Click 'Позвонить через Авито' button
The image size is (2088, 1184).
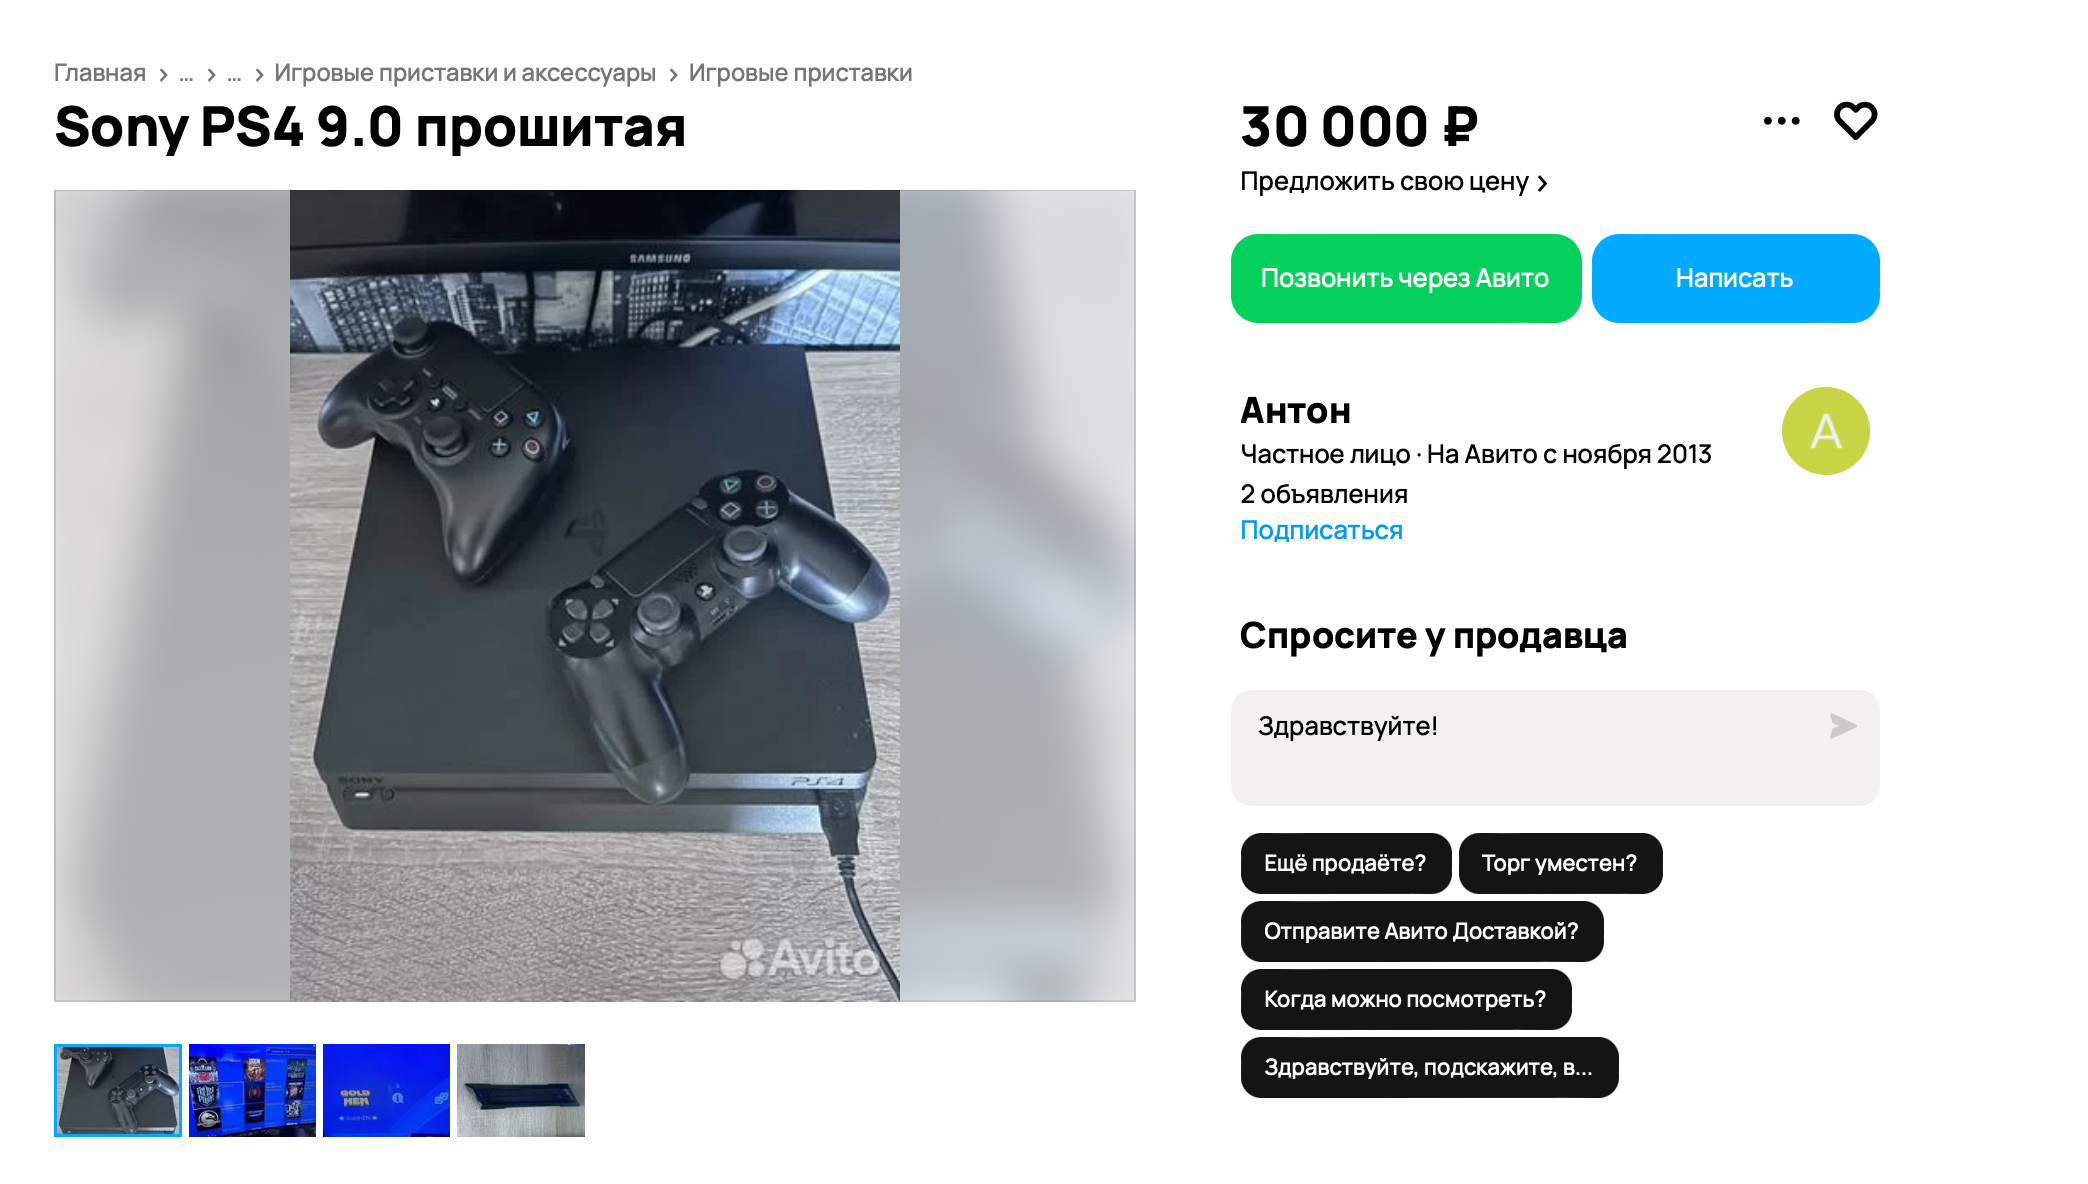1405,278
